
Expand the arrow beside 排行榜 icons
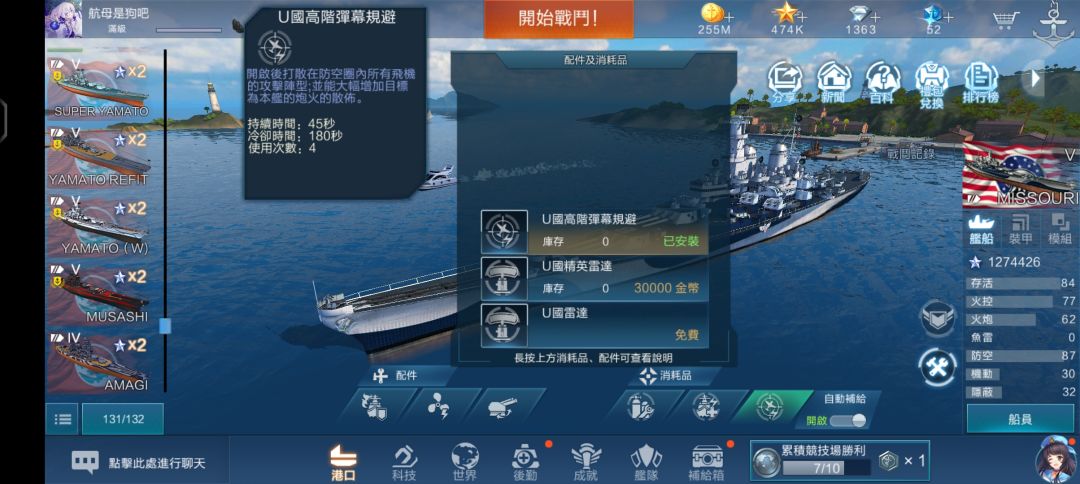(x=1035, y=78)
